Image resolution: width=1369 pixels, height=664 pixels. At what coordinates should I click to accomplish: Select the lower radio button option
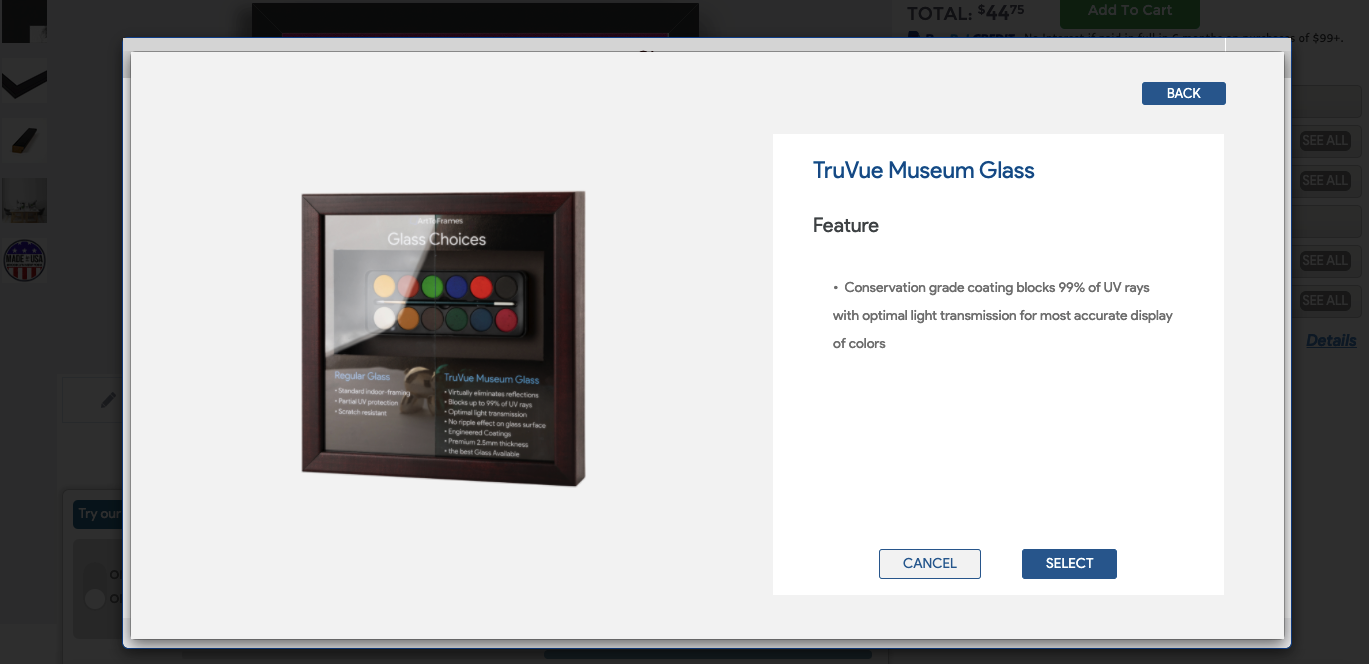point(95,599)
